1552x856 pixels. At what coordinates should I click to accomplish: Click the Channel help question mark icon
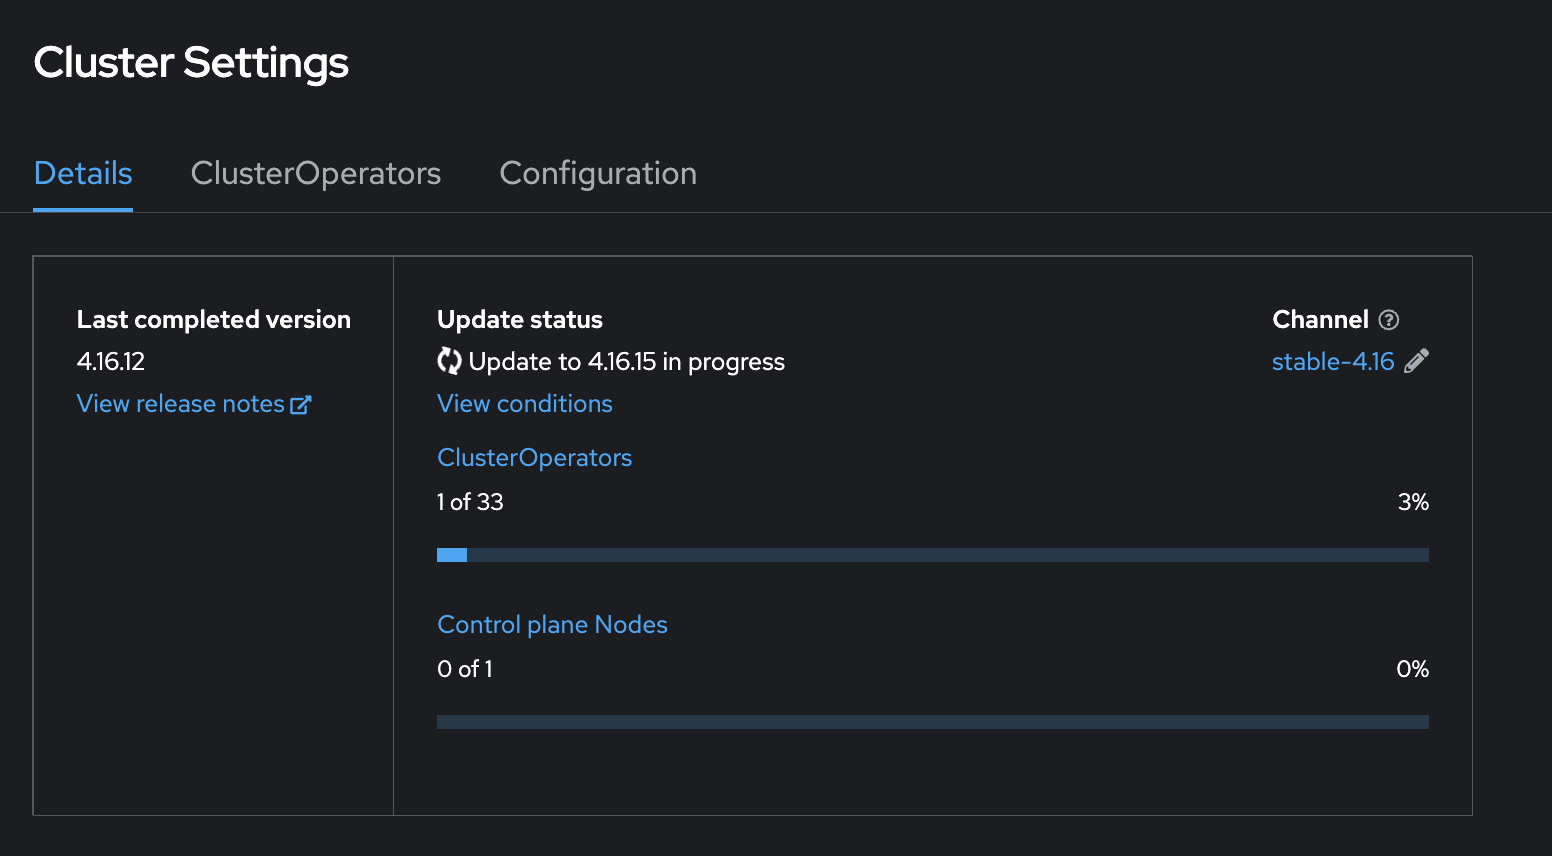point(1388,320)
